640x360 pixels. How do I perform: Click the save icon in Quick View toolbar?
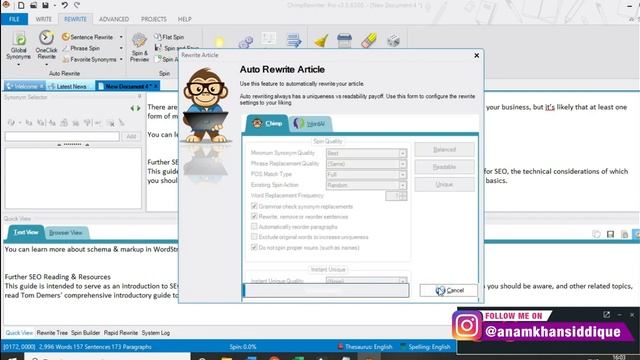tap(610, 234)
